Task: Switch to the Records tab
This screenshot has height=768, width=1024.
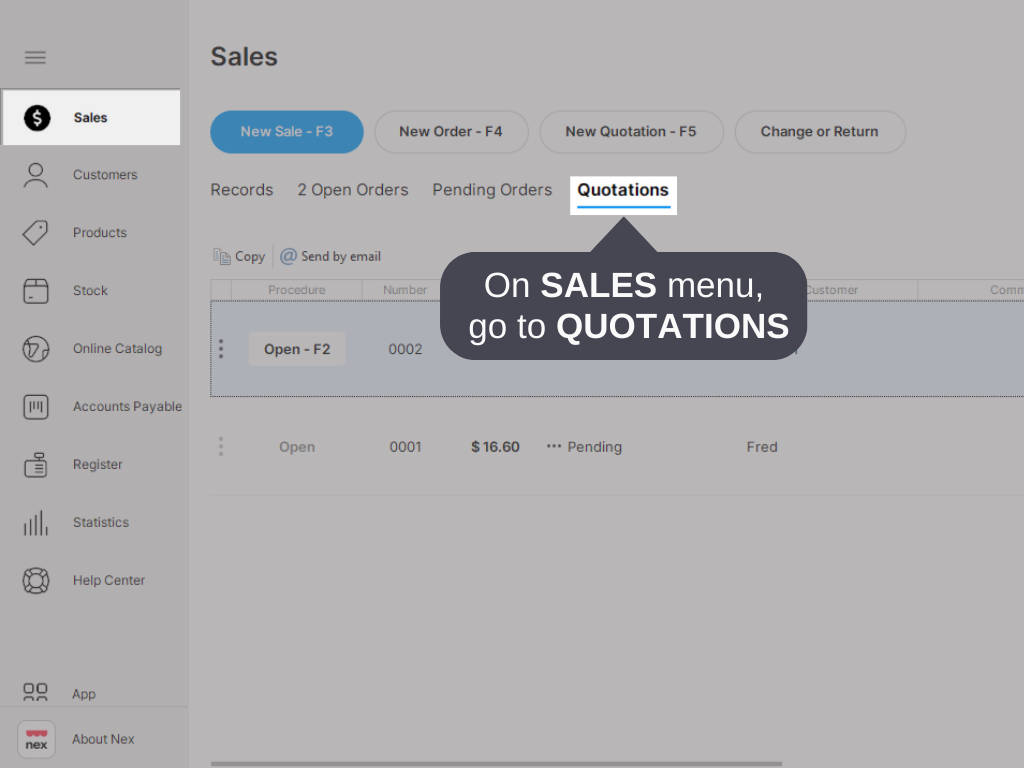Action: pyautogui.click(x=241, y=189)
